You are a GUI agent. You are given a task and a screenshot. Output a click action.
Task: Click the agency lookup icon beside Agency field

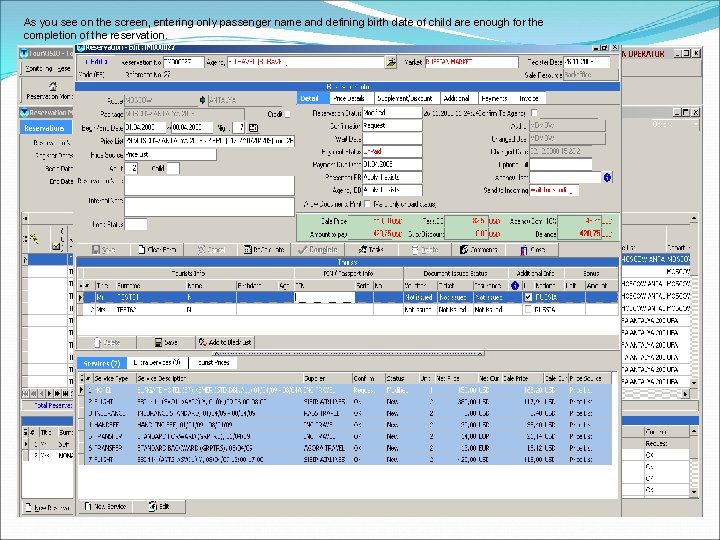391,62
